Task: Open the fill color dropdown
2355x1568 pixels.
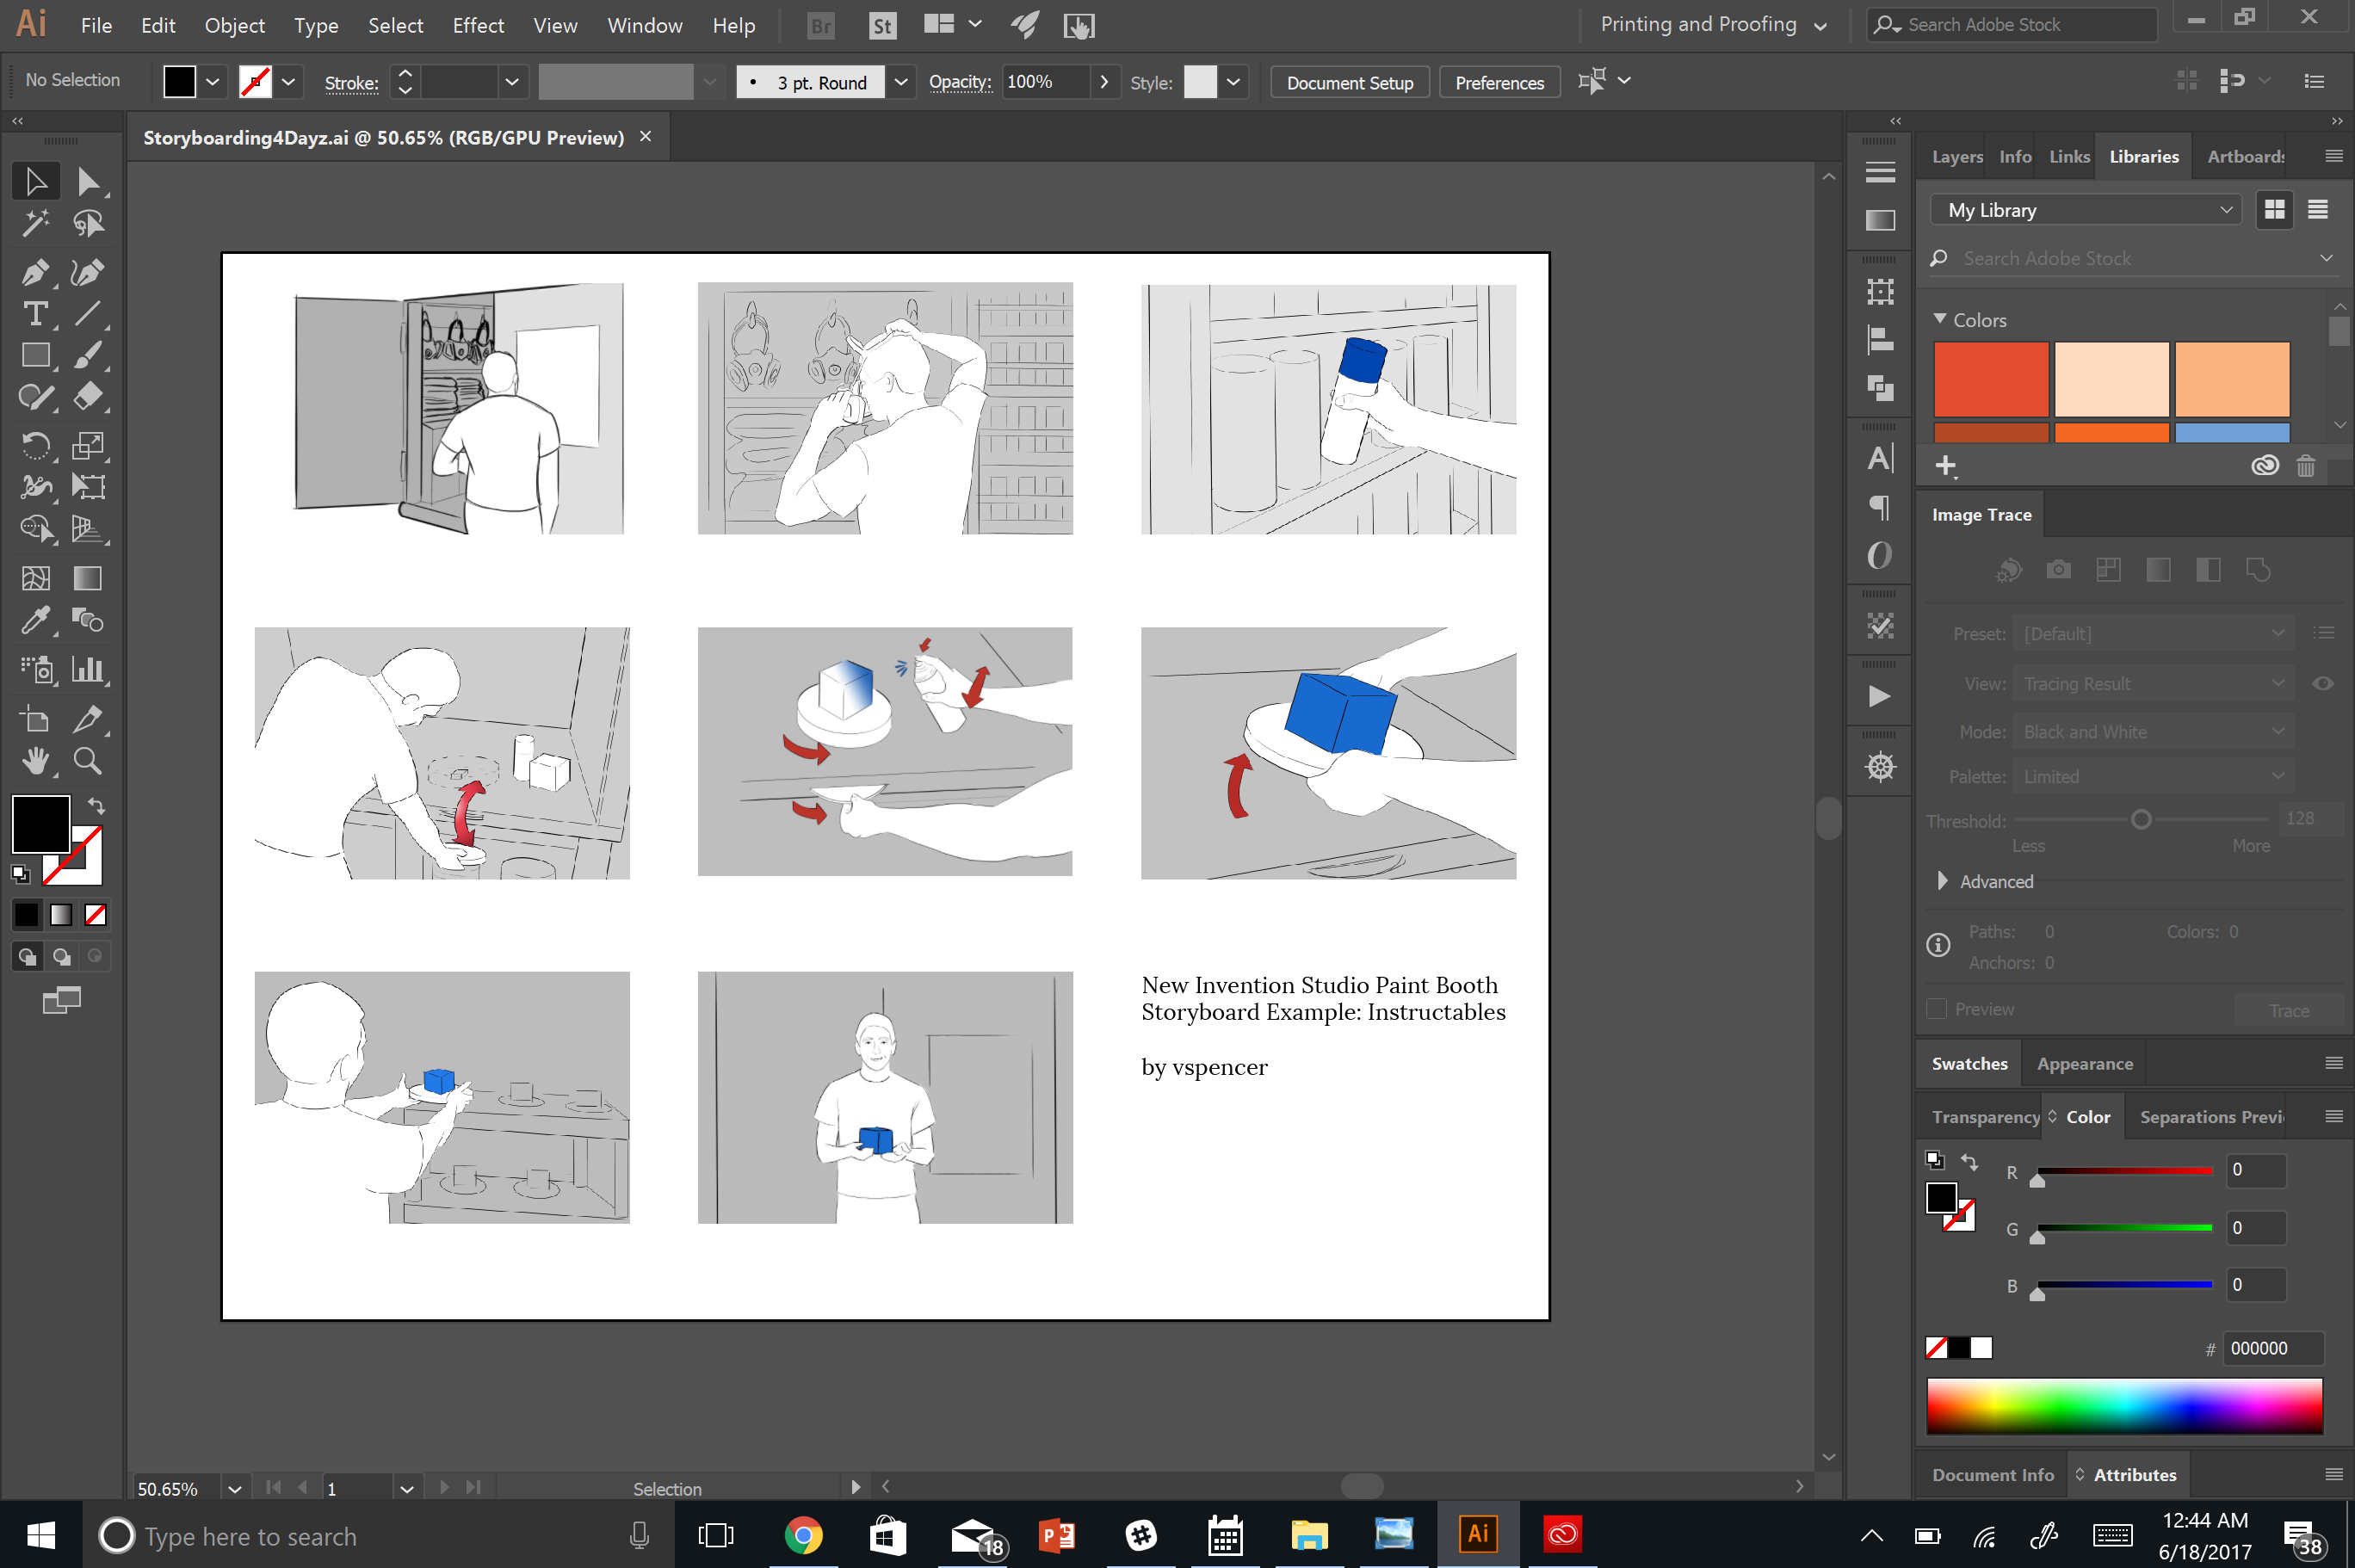Action: [x=212, y=82]
